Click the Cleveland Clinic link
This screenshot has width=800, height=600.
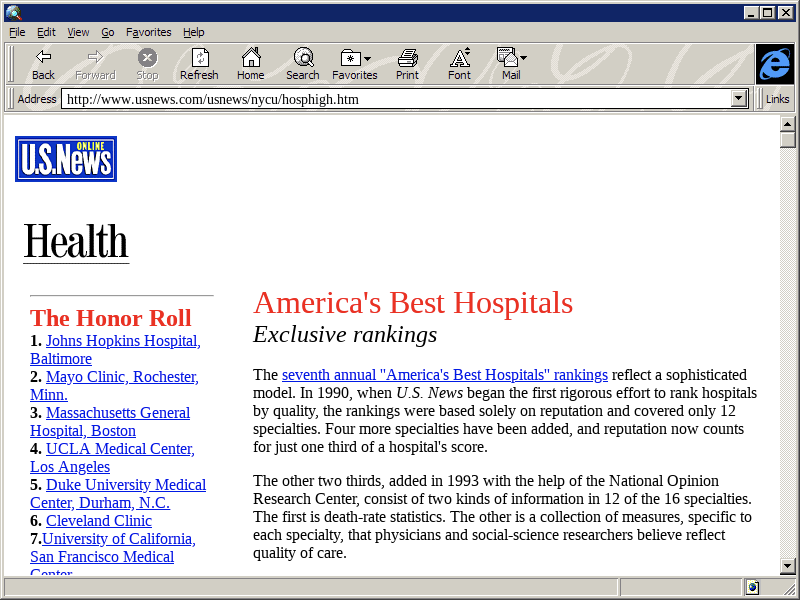coord(99,521)
